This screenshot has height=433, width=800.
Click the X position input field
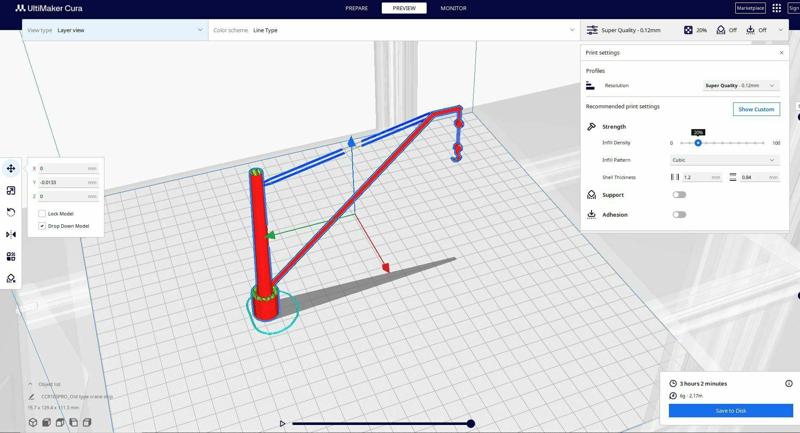[x=68, y=168]
